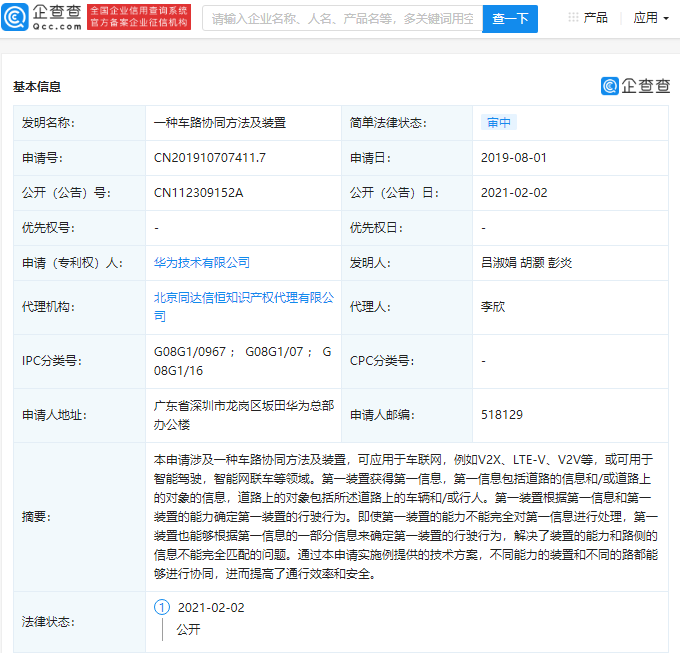Focus the company name search field
680x653 pixels.
tap(343, 19)
